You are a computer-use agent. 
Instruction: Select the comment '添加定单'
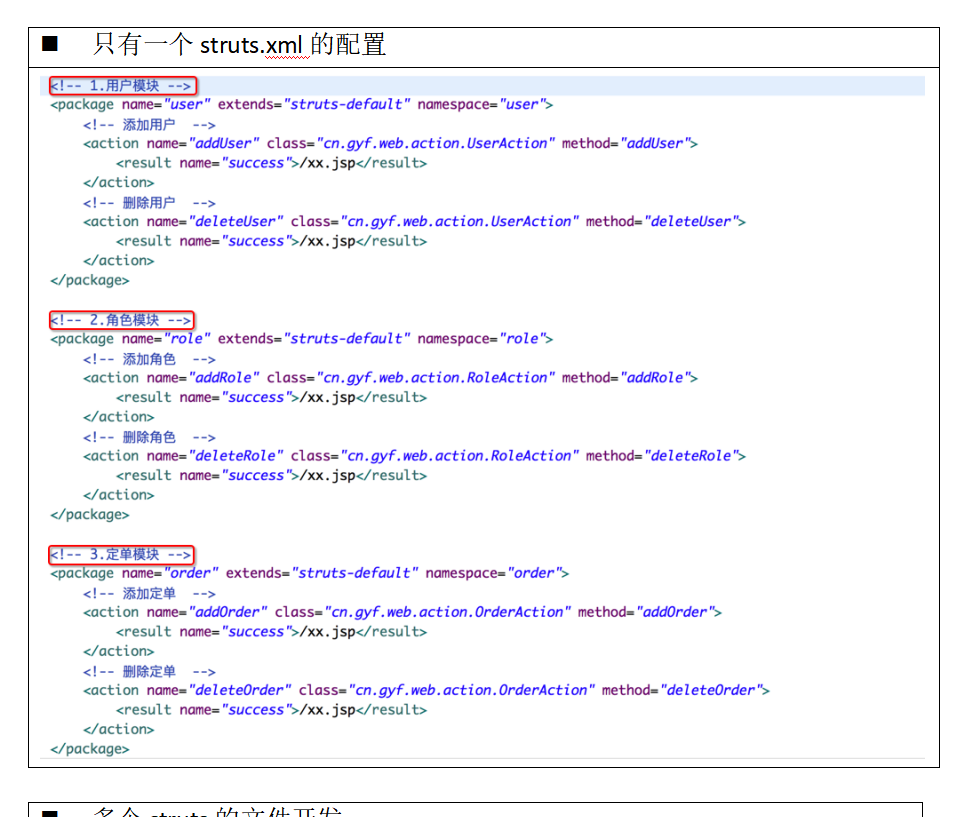pyautogui.click(x=149, y=594)
